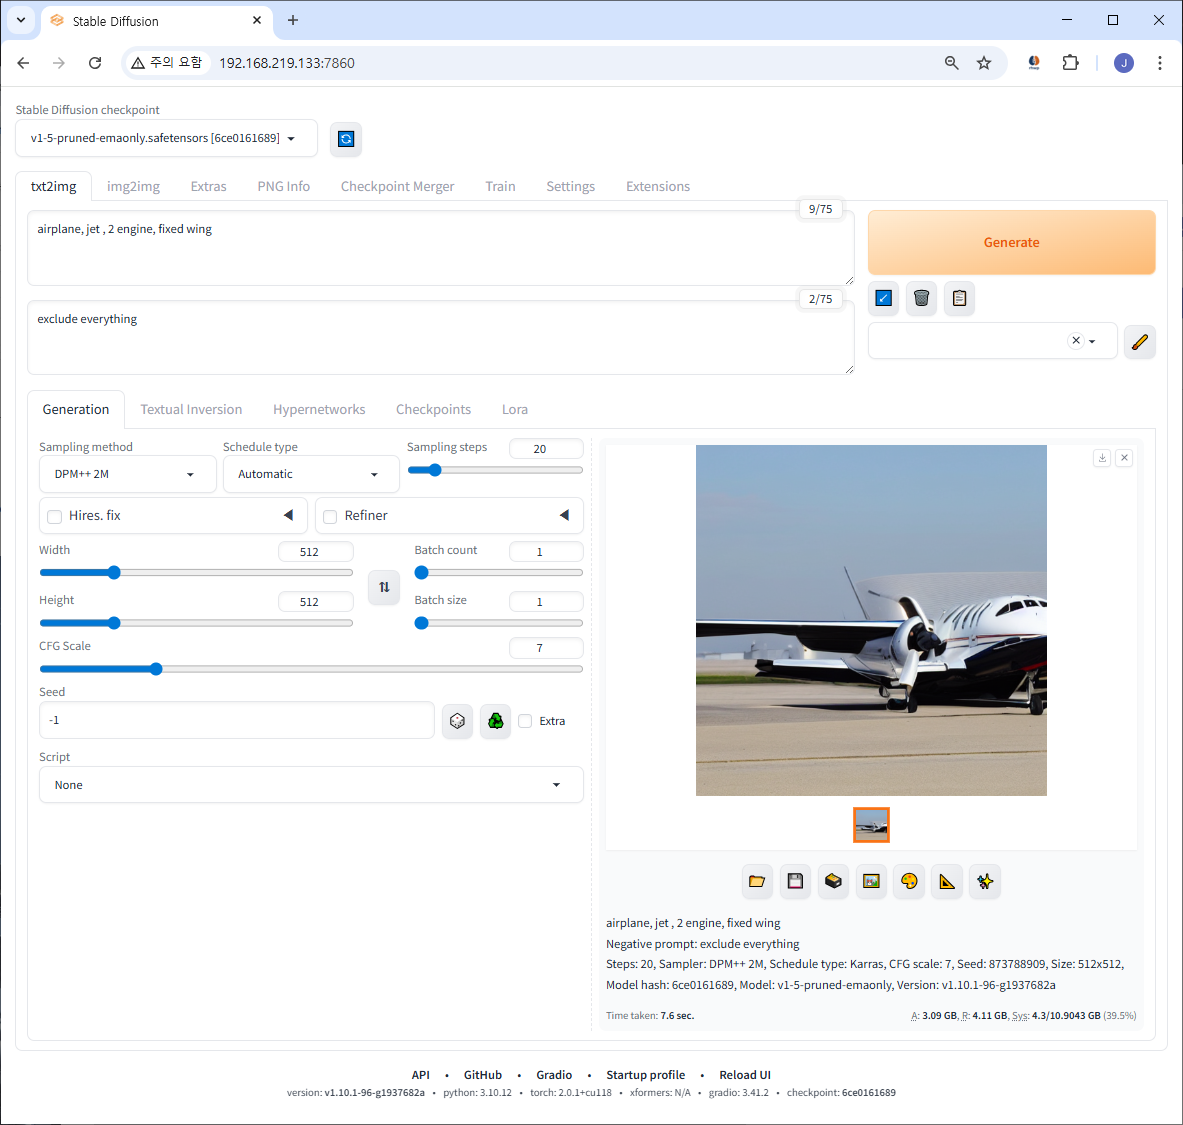Open Stable Diffusion checkpoint dropdown
1183x1125 pixels.
(x=166, y=138)
